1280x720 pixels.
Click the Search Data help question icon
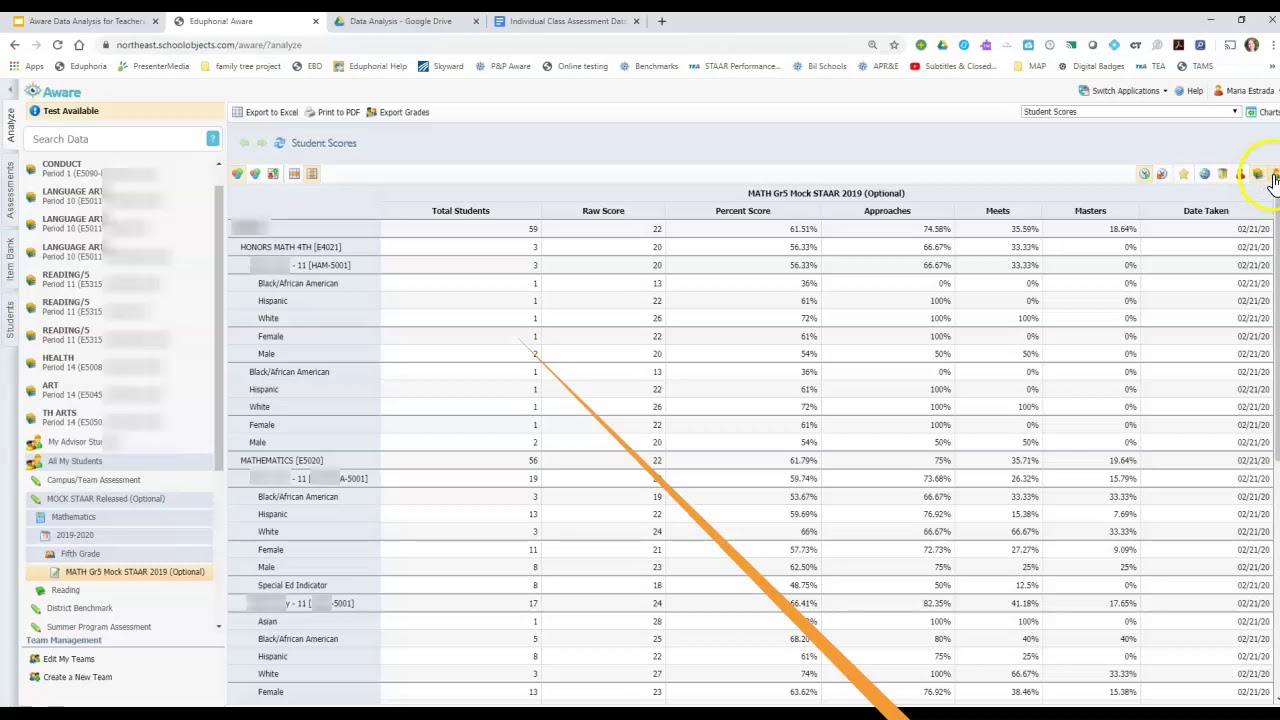click(212, 139)
